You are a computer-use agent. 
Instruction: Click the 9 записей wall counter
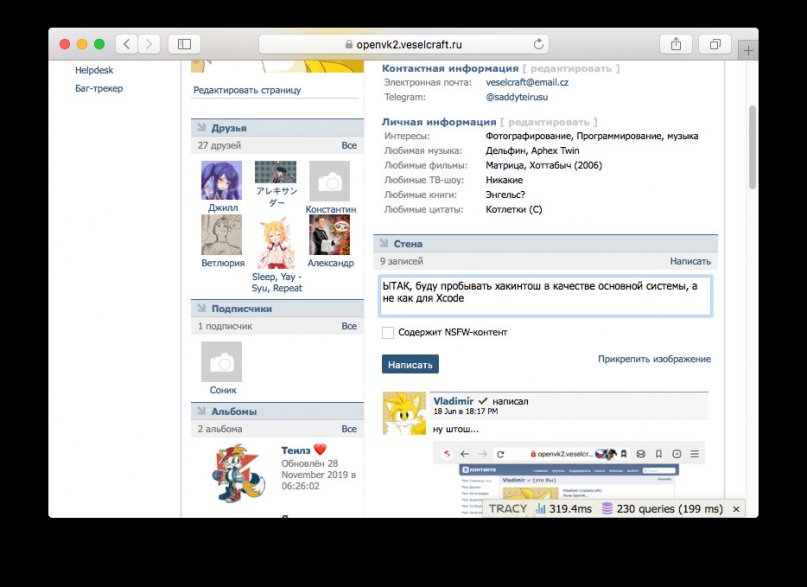click(401, 261)
